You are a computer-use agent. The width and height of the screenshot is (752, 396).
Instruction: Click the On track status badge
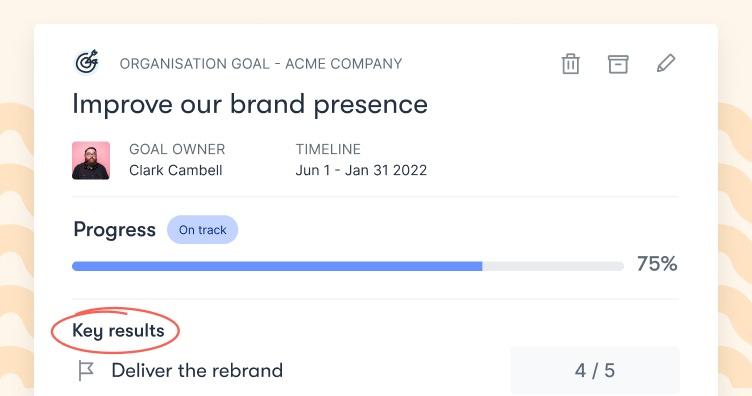(202, 230)
